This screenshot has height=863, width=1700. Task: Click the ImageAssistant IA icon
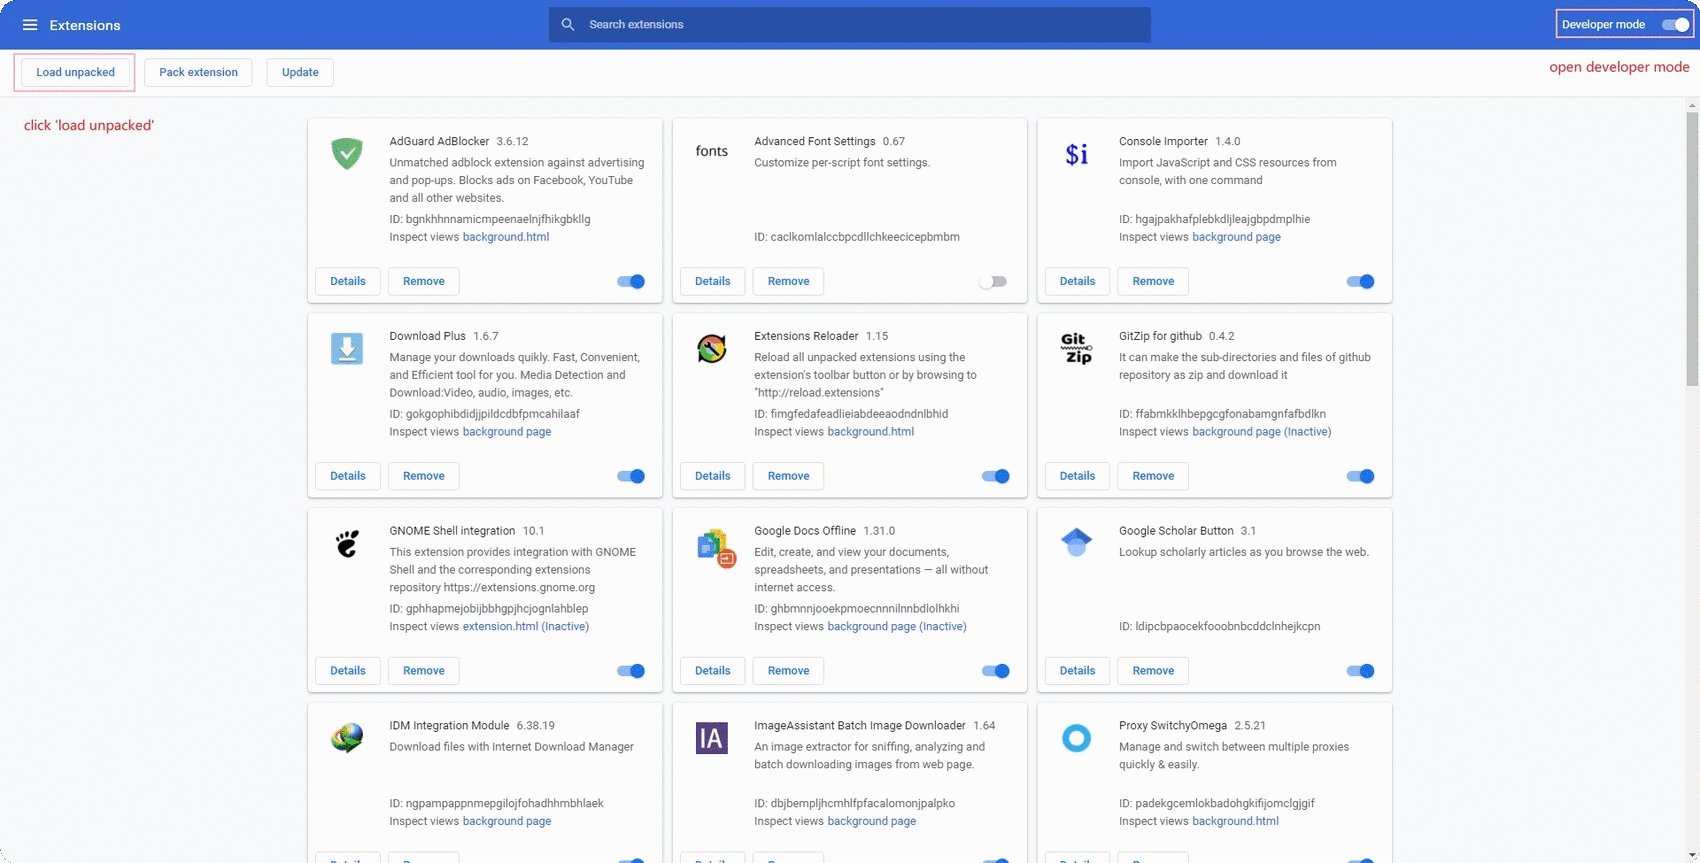click(712, 738)
